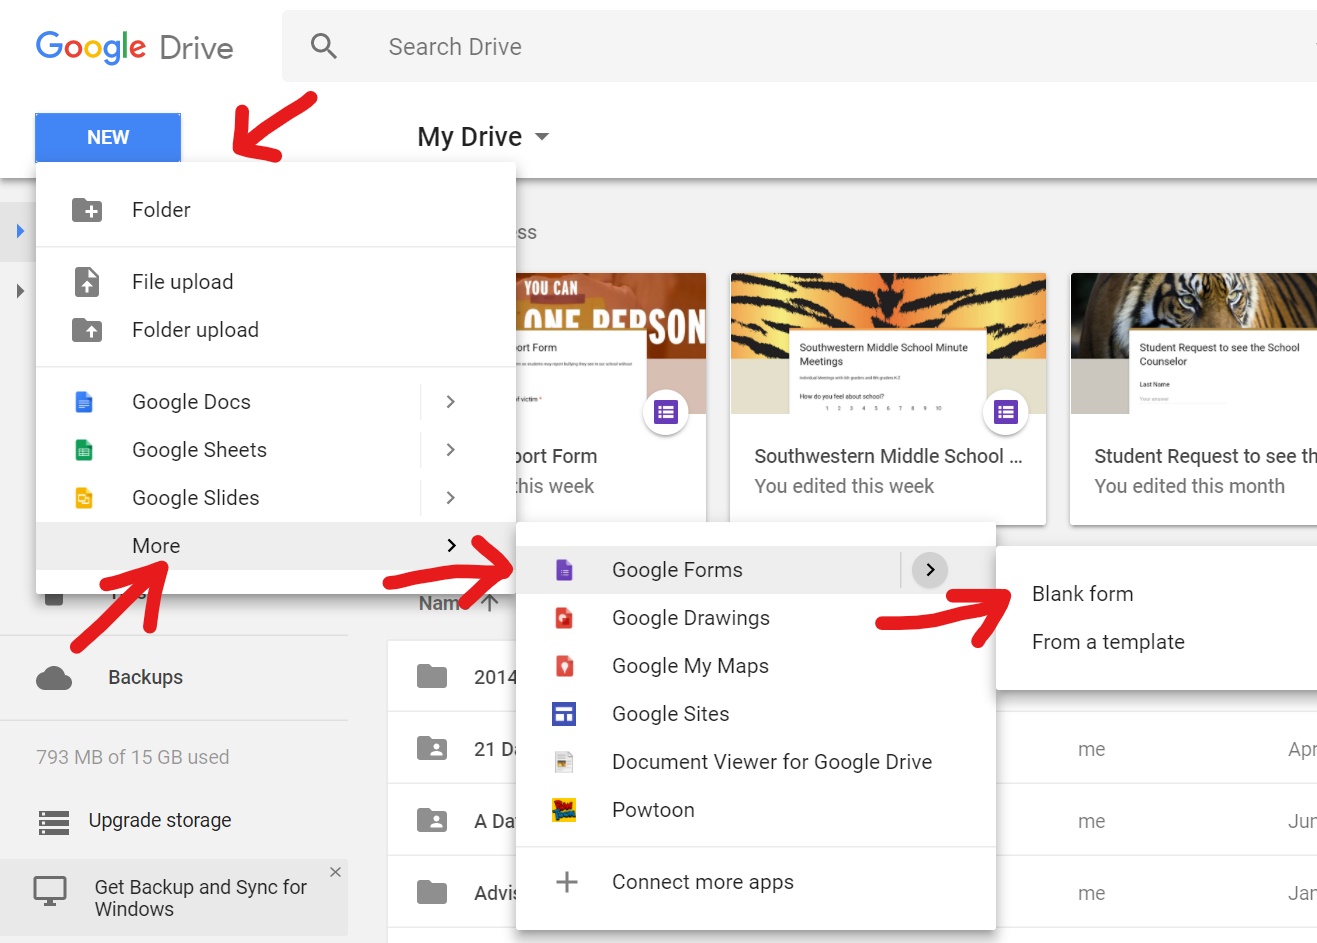Click the new Folder icon
This screenshot has width=1317, height=943.
point(87,210)
